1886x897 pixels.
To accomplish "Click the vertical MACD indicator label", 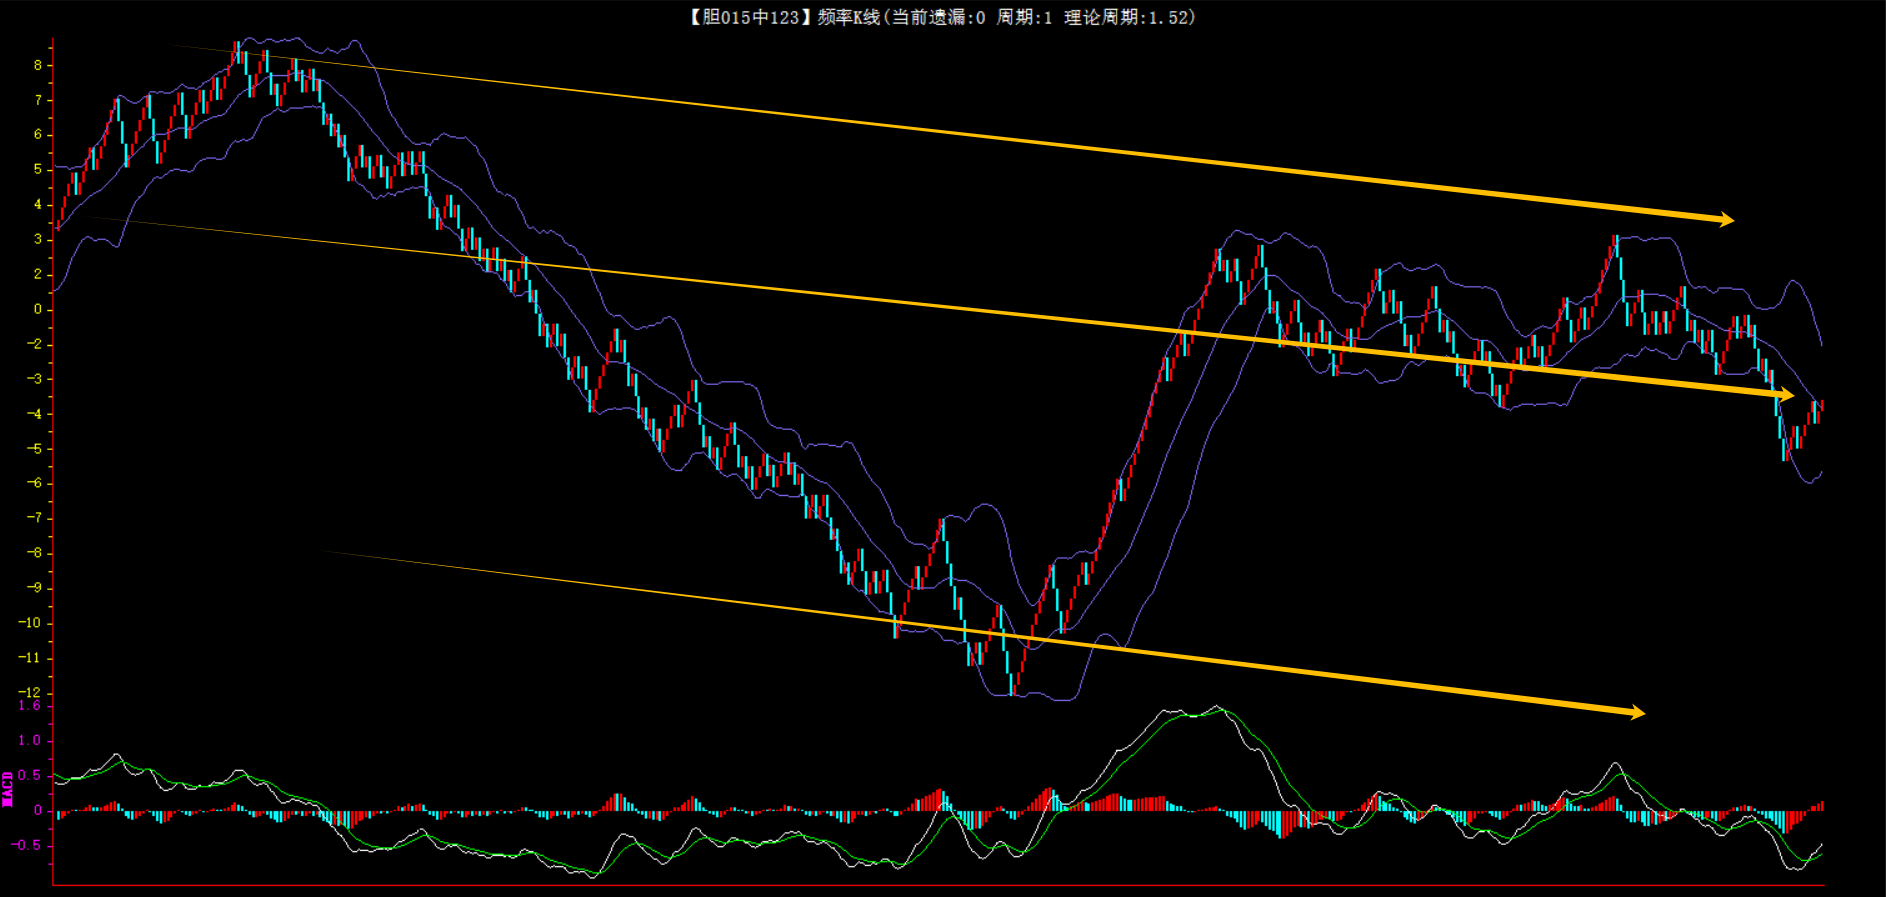I will point(7,789).
